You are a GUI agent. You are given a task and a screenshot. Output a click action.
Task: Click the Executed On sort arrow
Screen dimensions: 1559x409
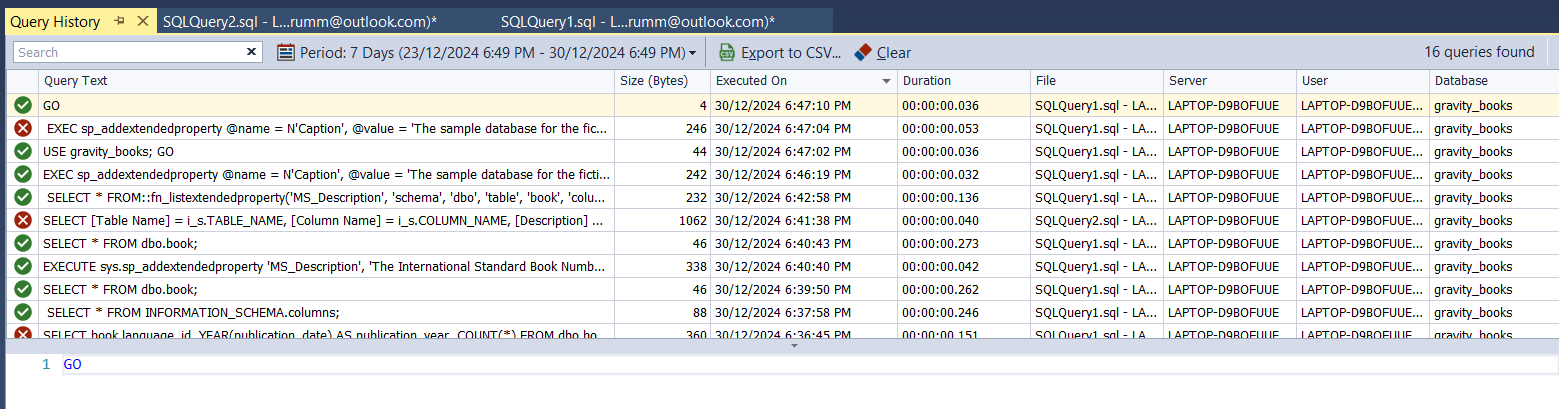885,81
